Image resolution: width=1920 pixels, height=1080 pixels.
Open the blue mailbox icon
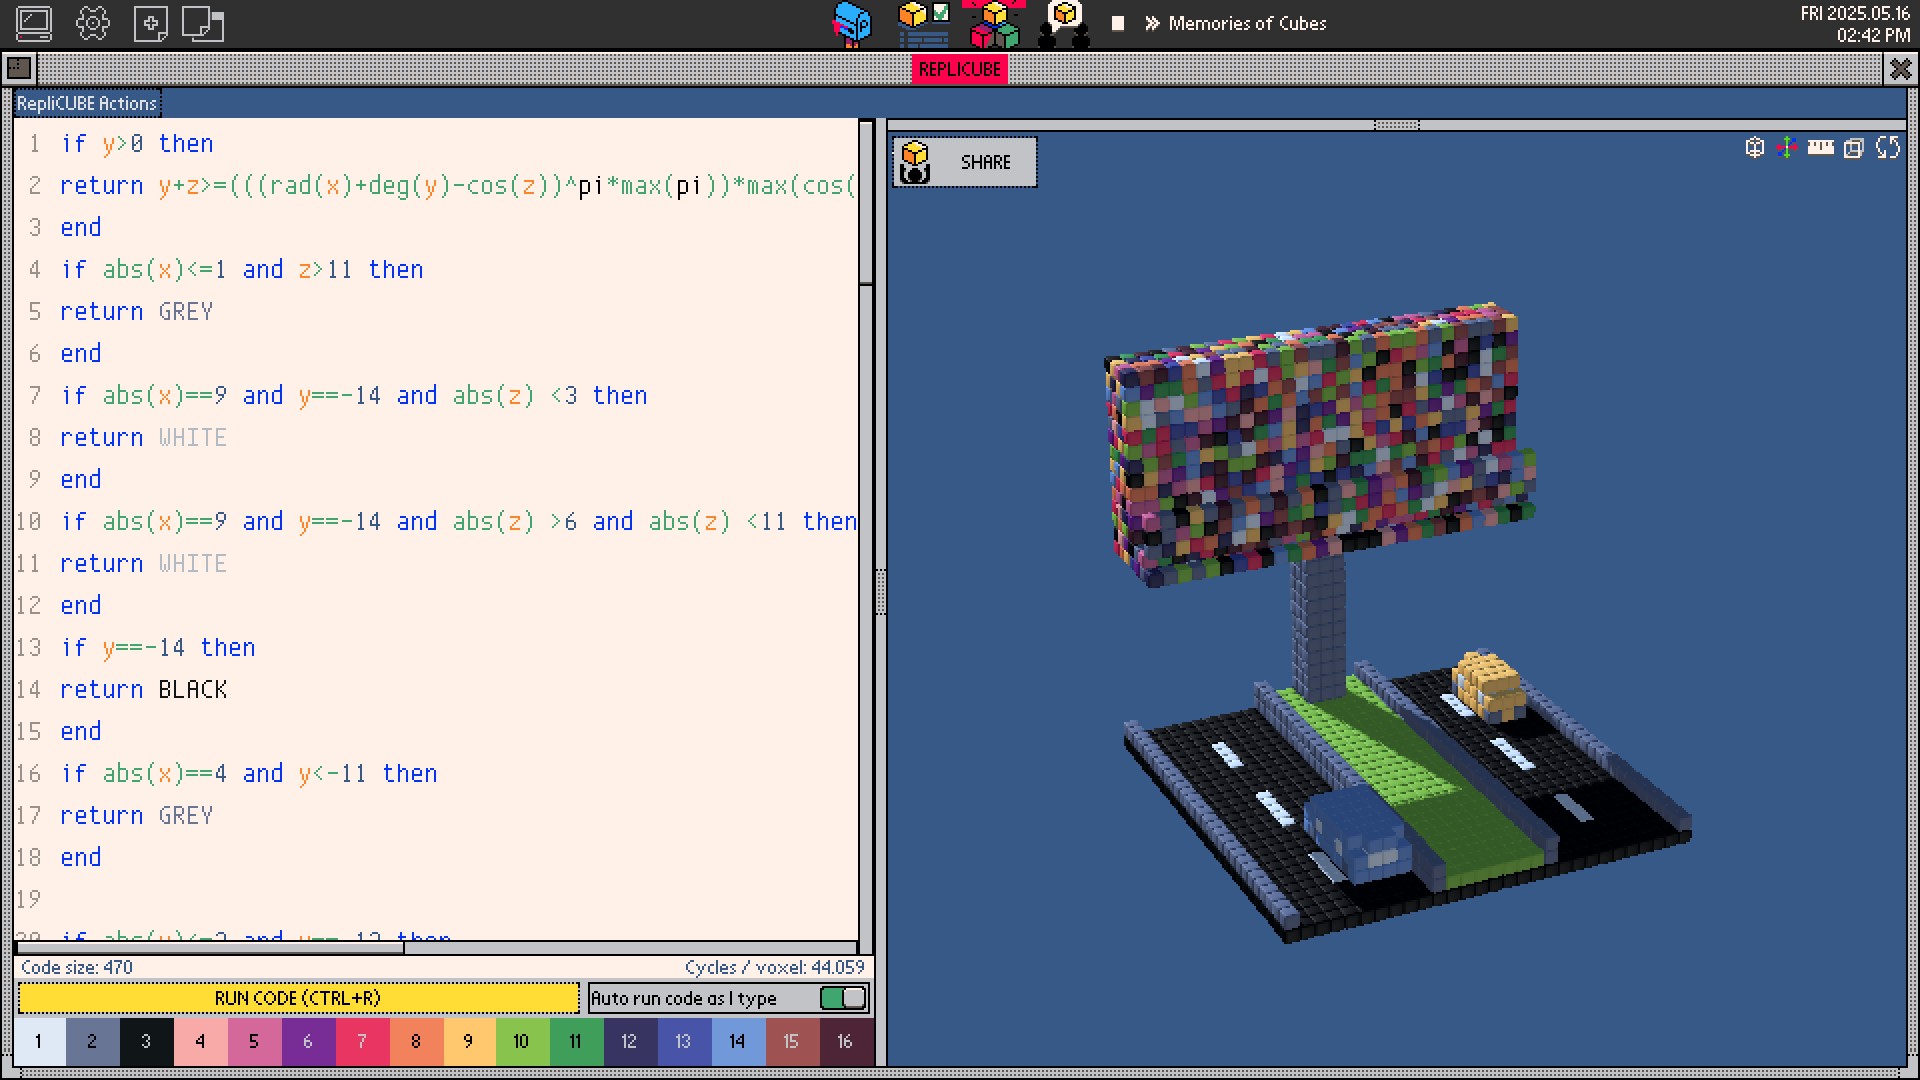(852, 24)
